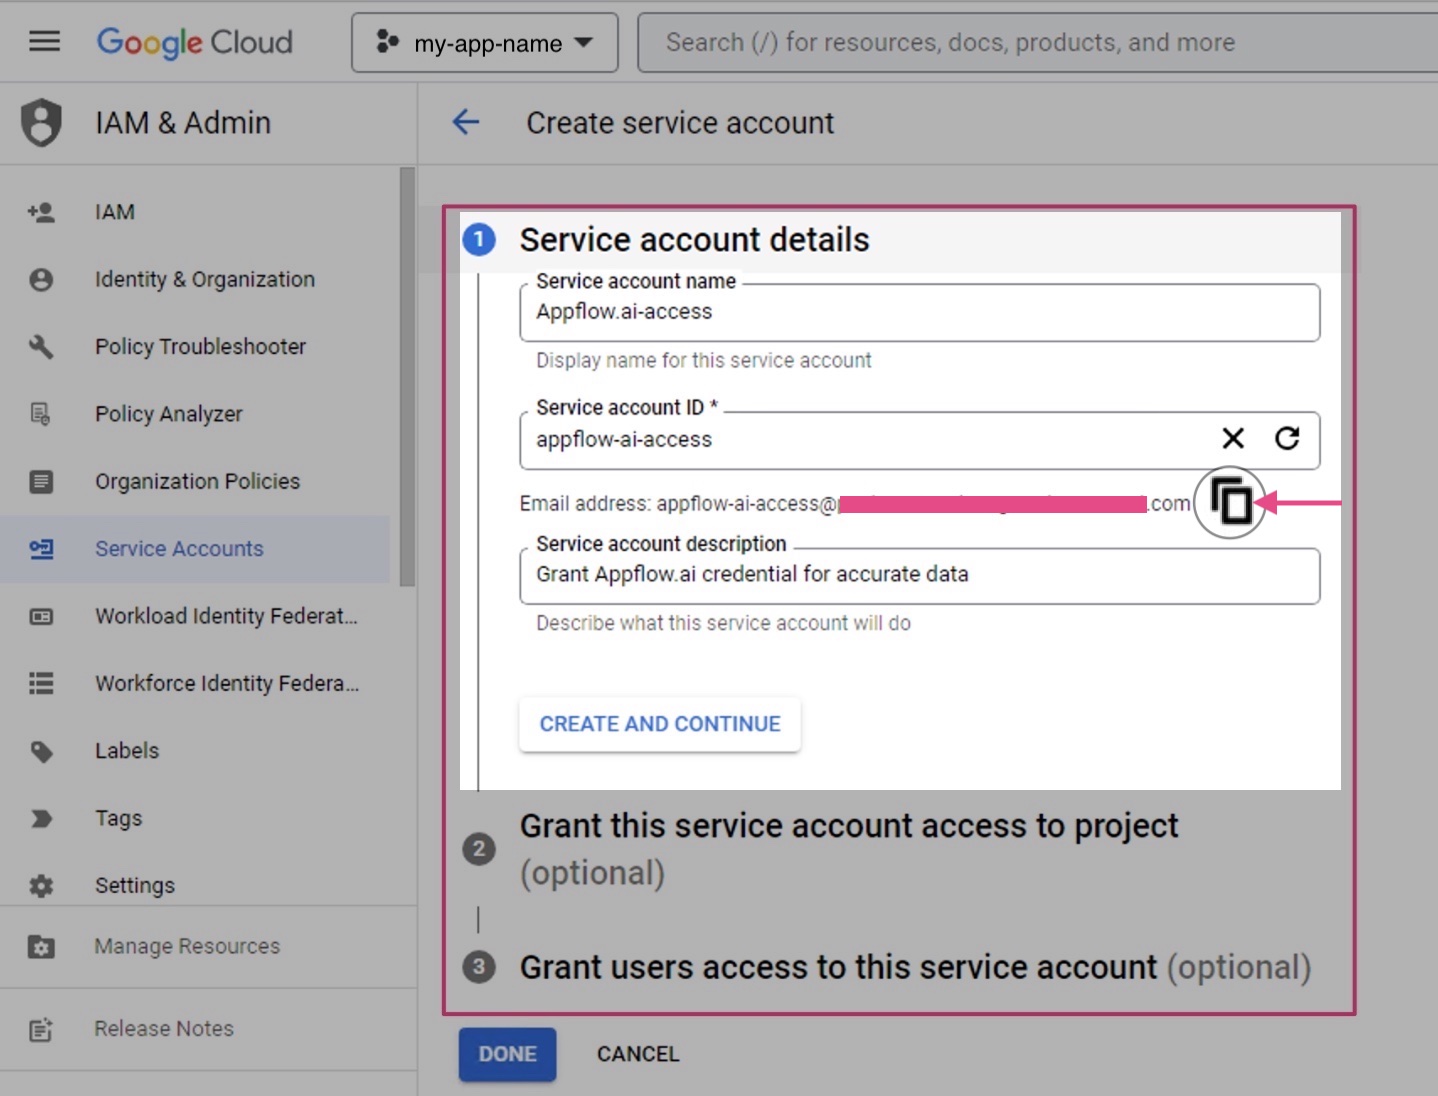Go back using the back arrow
The width and height of the screenshot is (1438, 1096).
coord(465,122)
